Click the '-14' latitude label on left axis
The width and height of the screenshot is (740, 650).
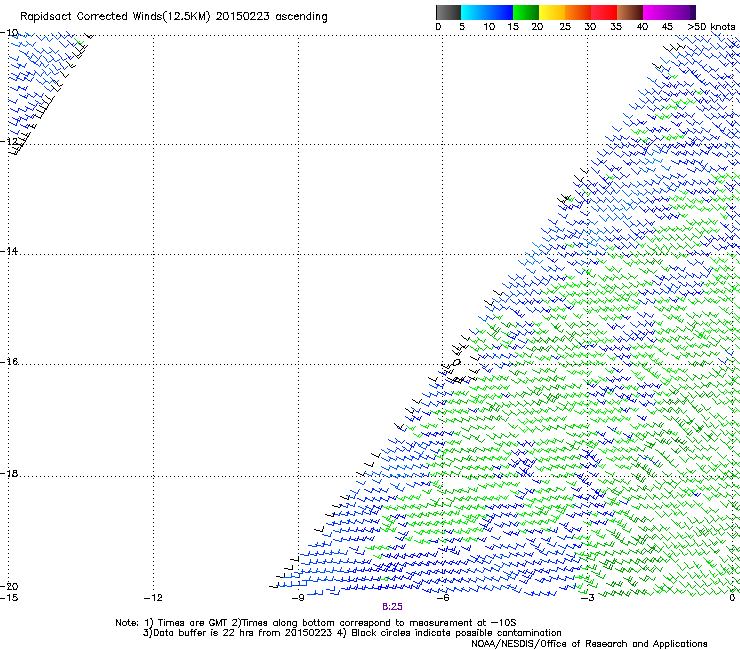9,251
